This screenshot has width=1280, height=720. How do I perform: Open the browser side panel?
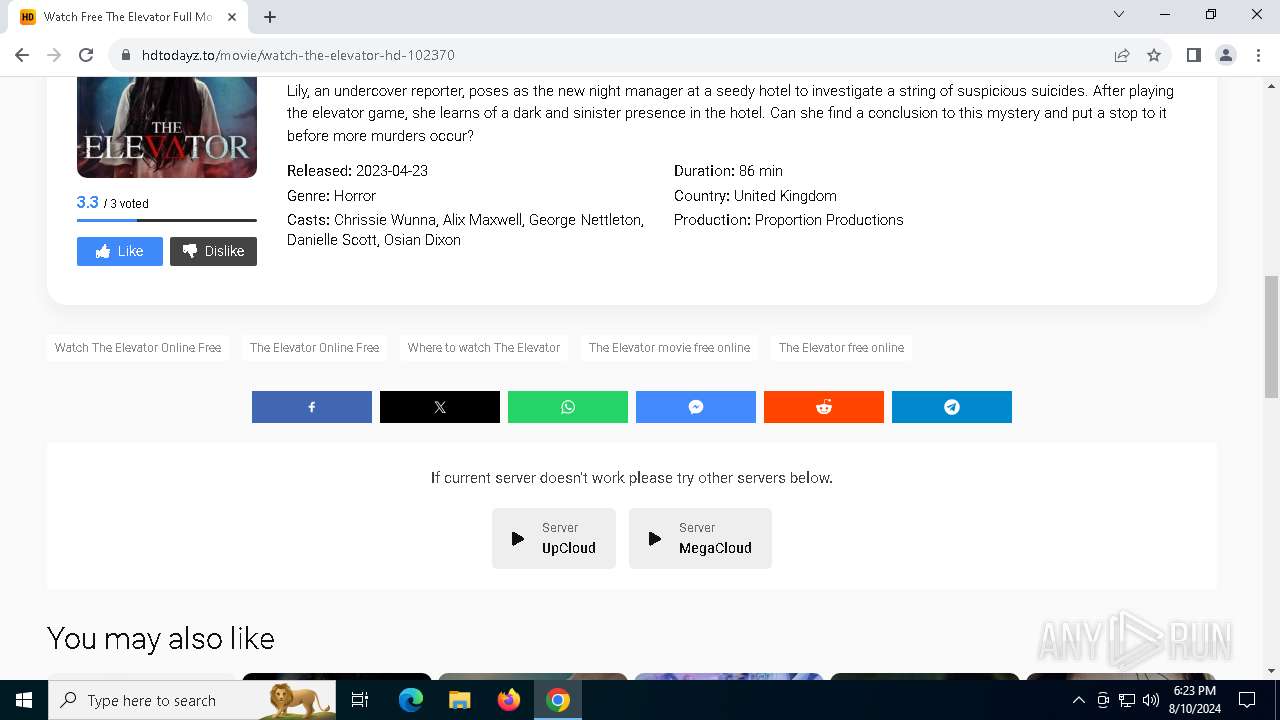[1193, 55]
